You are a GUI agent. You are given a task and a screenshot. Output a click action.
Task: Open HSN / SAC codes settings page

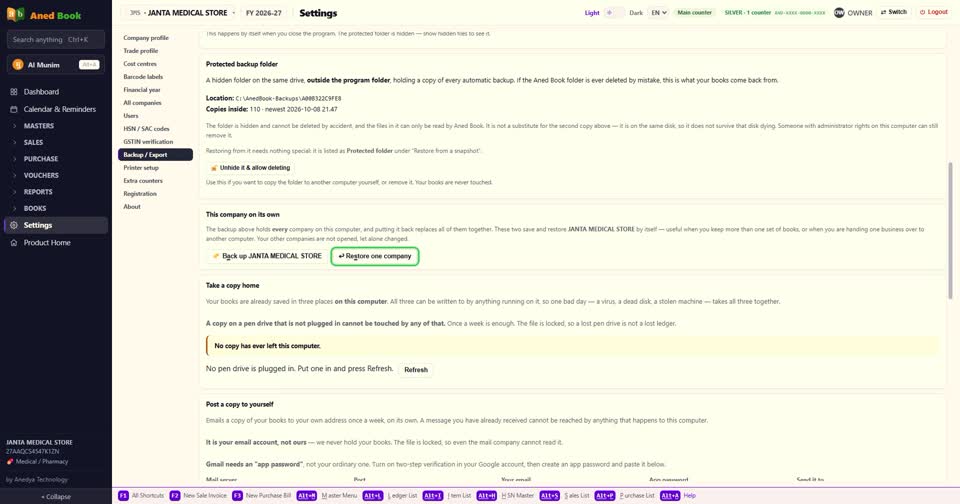155,129
